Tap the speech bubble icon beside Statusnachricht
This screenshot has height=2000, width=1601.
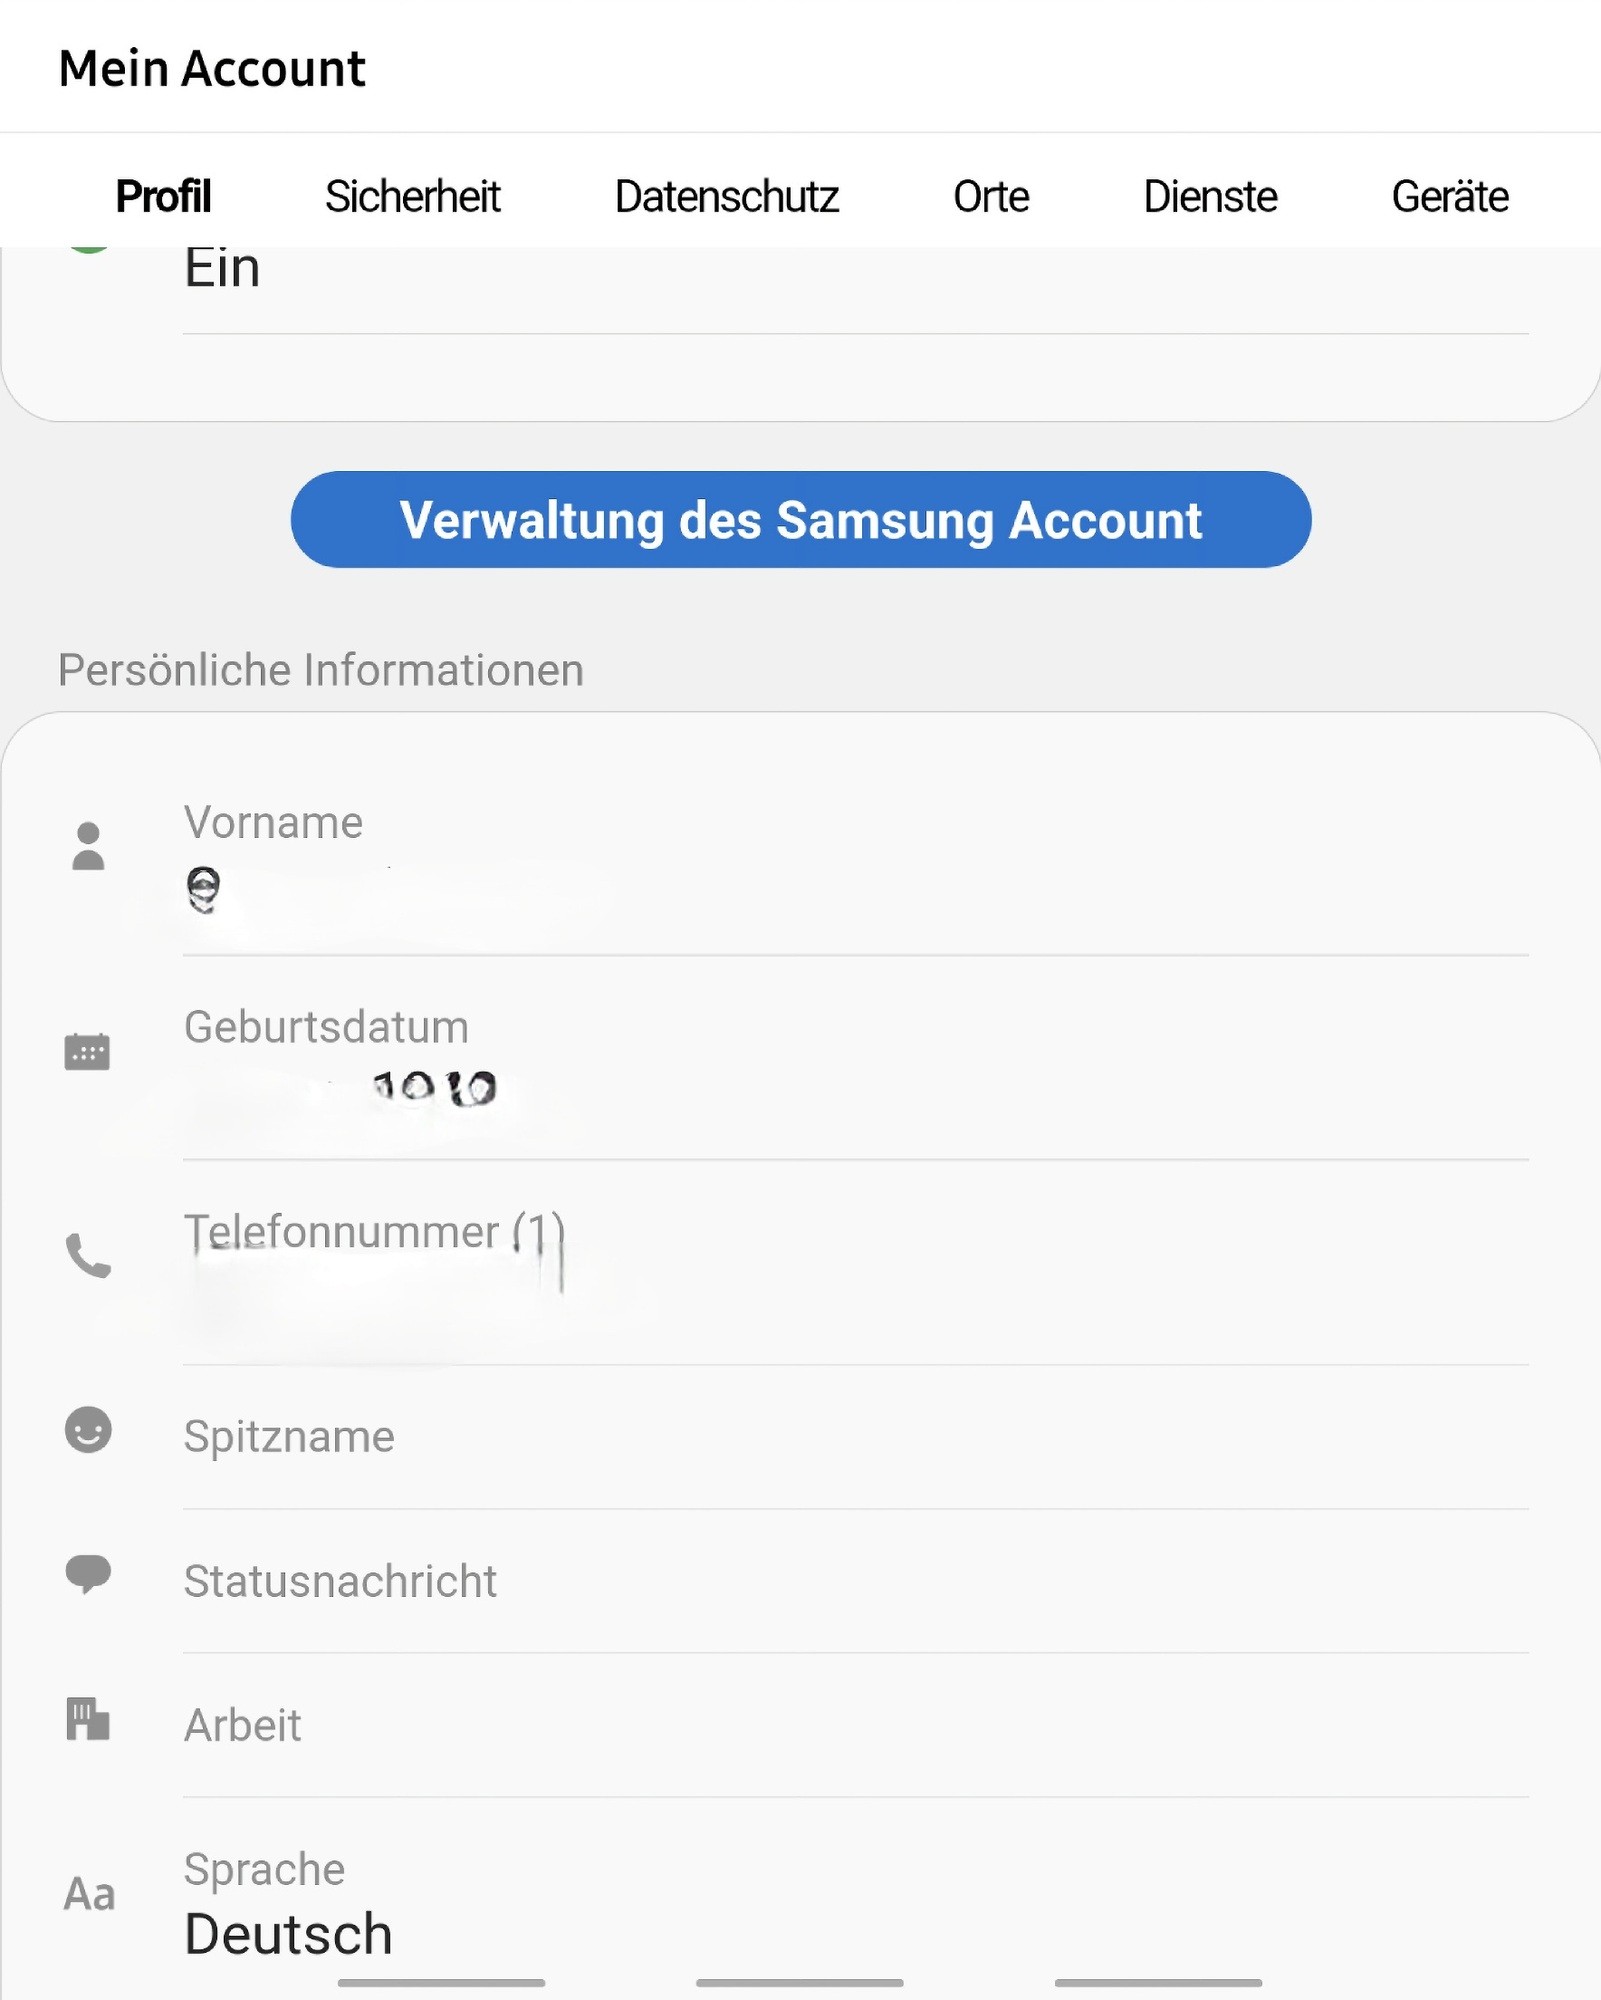[88, 1574]
